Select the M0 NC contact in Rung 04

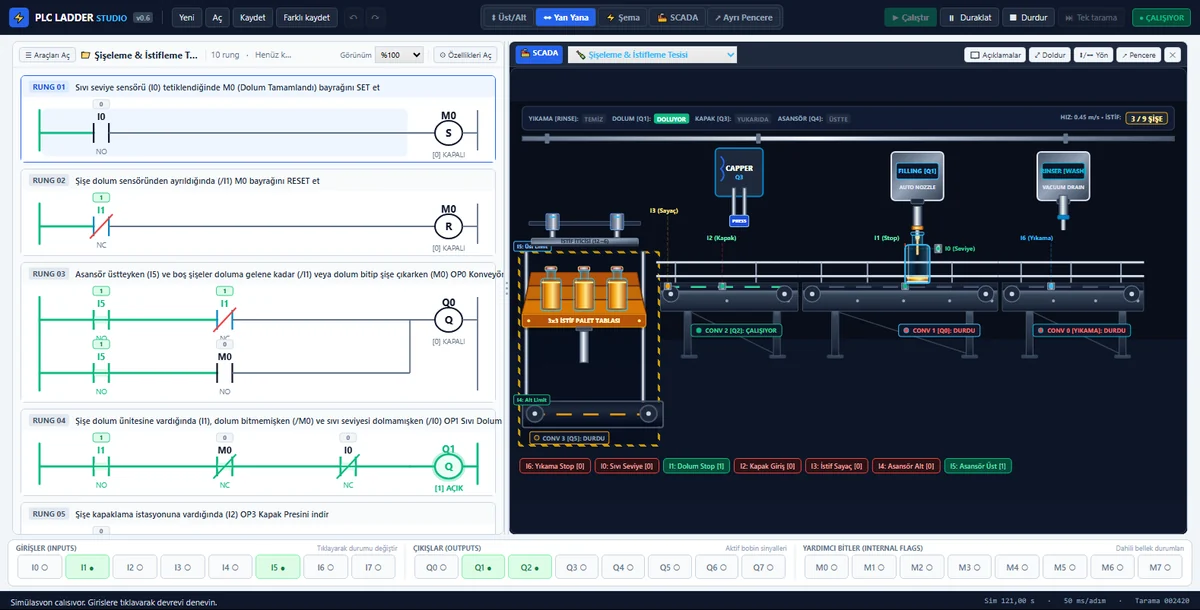click(224, 467)
